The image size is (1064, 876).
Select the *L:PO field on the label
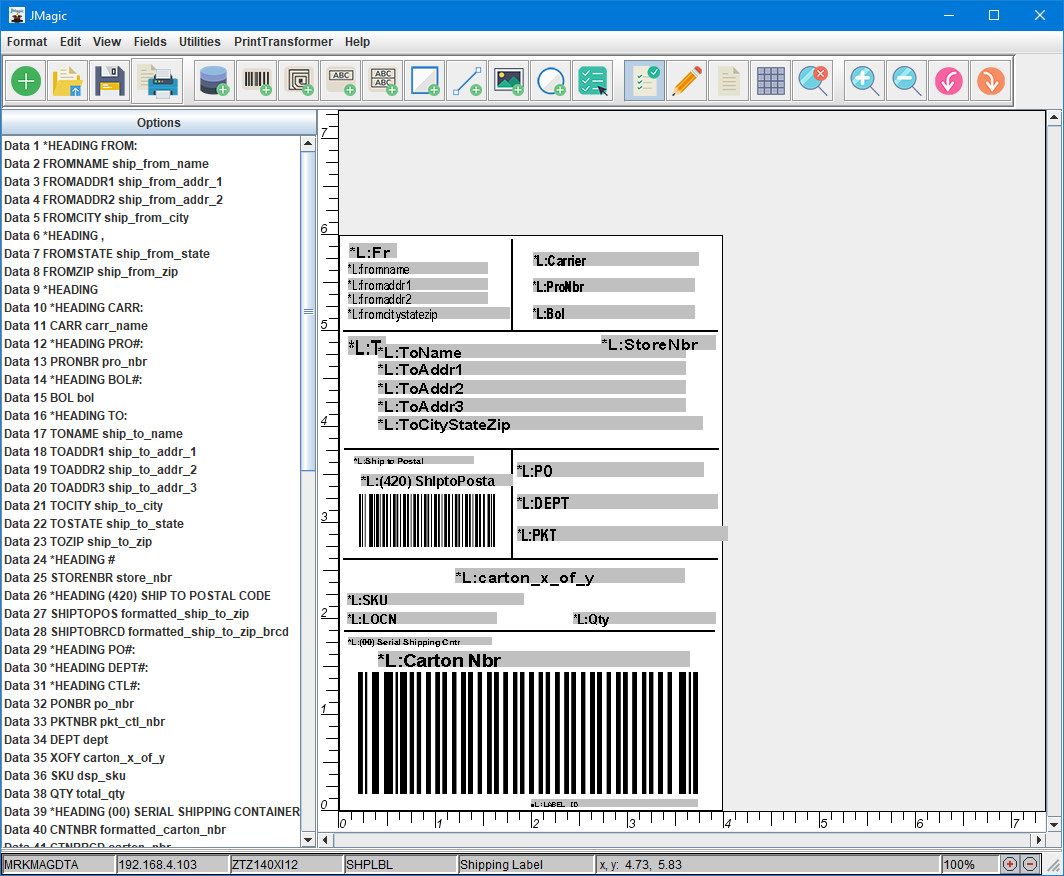(x=610, y=470)
